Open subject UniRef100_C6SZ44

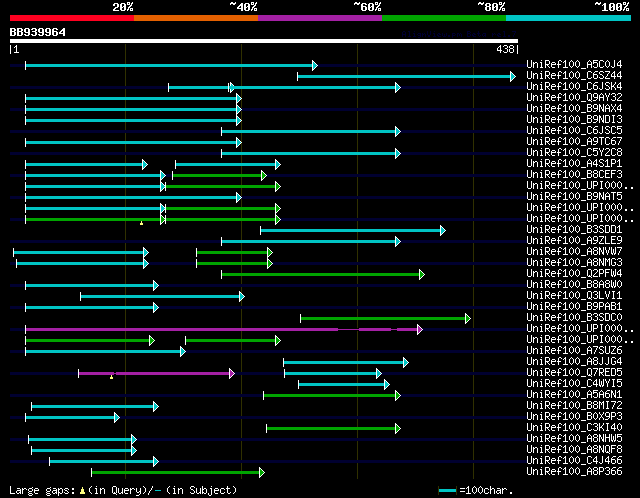(574, 76)
